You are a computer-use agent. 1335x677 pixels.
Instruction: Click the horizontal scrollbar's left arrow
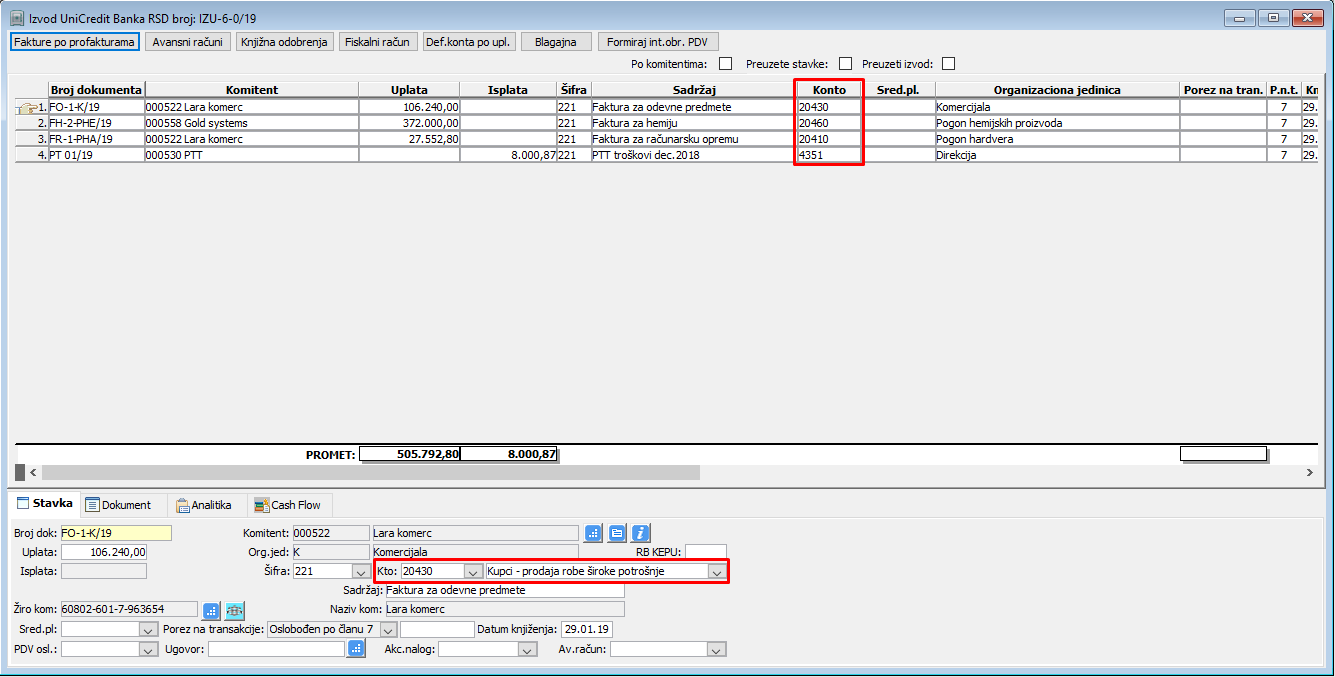pyautogui.click(x=32, y=472)
